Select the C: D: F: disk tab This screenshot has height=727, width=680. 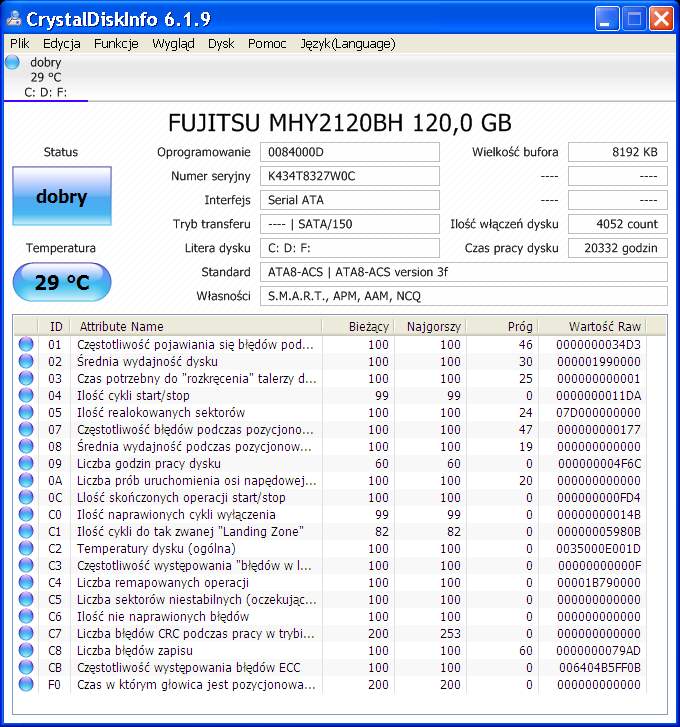(45, 77)
